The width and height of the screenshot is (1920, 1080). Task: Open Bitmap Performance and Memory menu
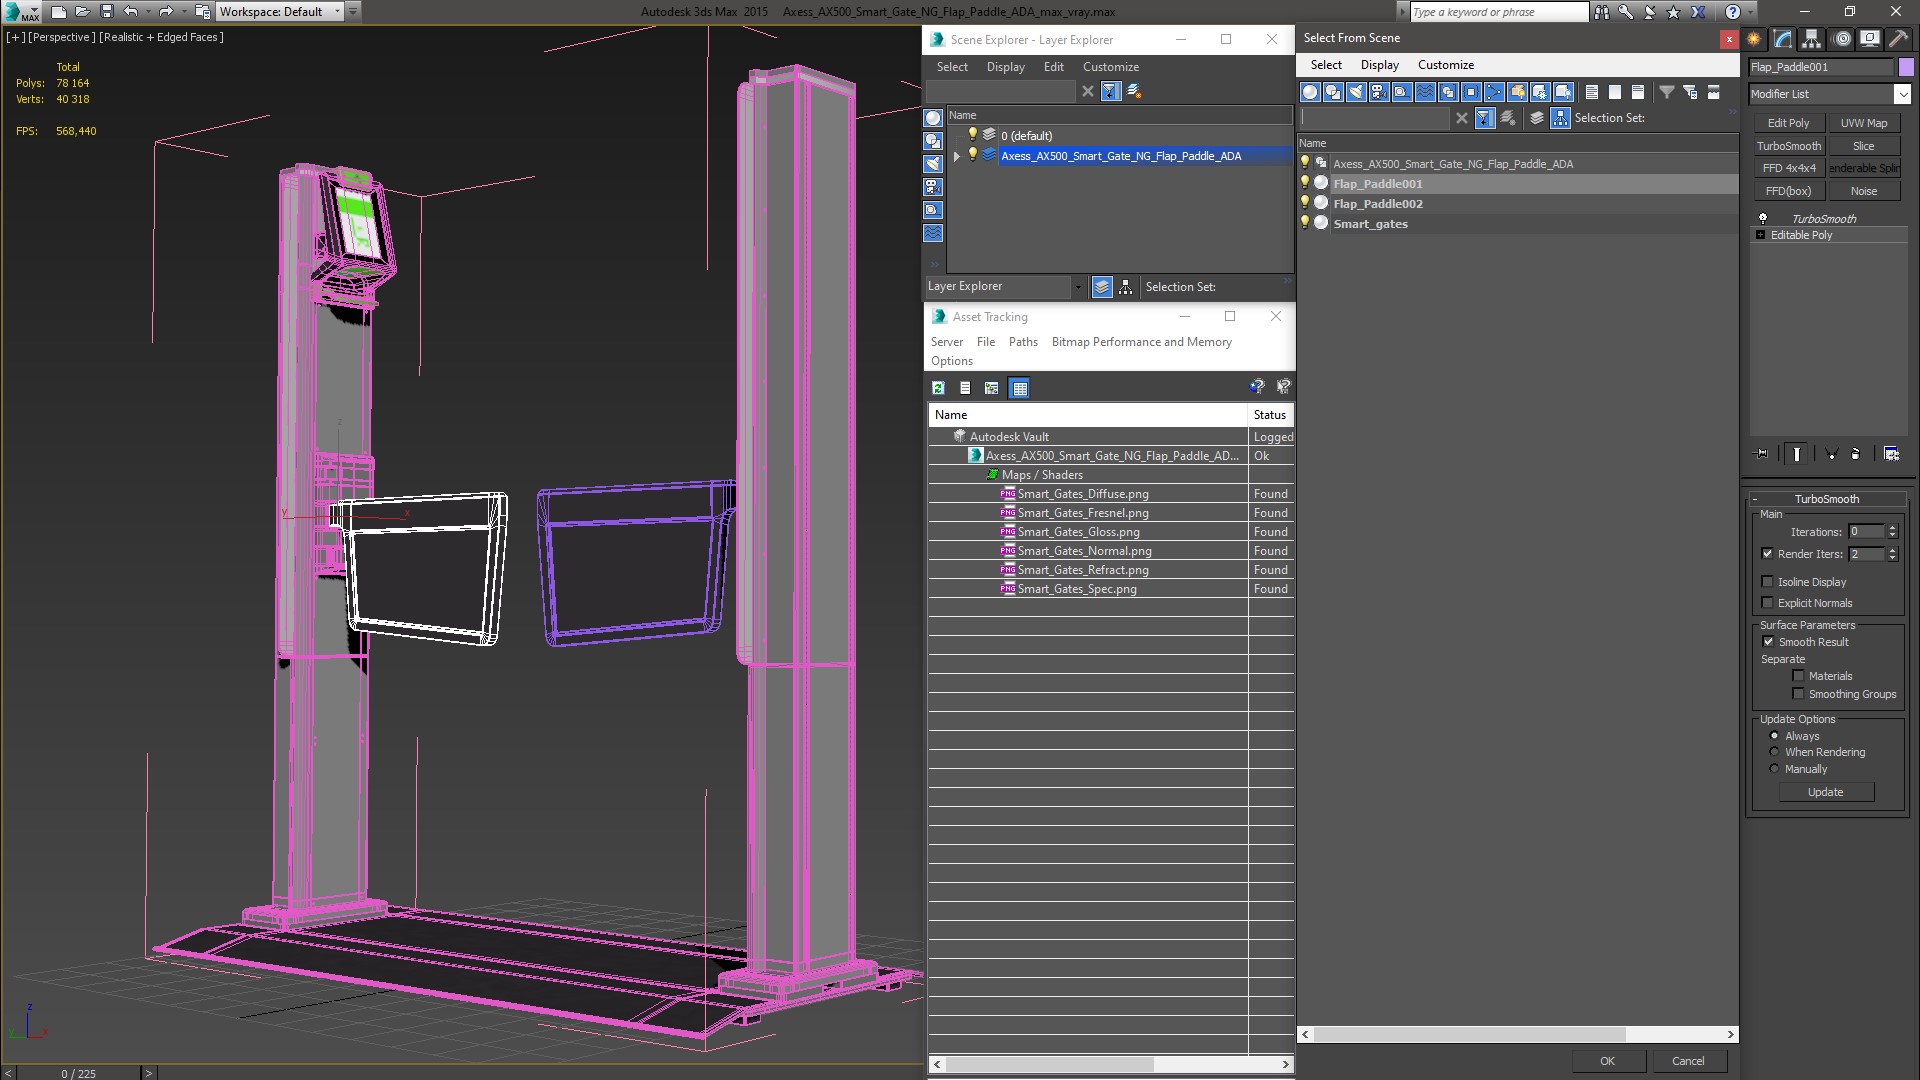pyautogui.click(x=1141, y=342)
